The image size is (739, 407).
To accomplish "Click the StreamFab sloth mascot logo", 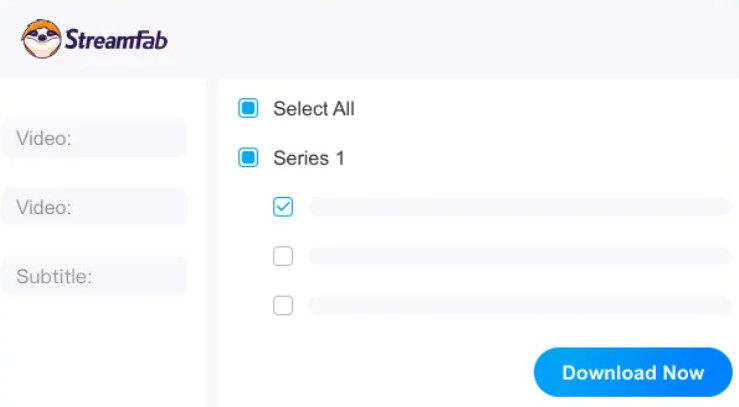I will (x=41, y=39).
